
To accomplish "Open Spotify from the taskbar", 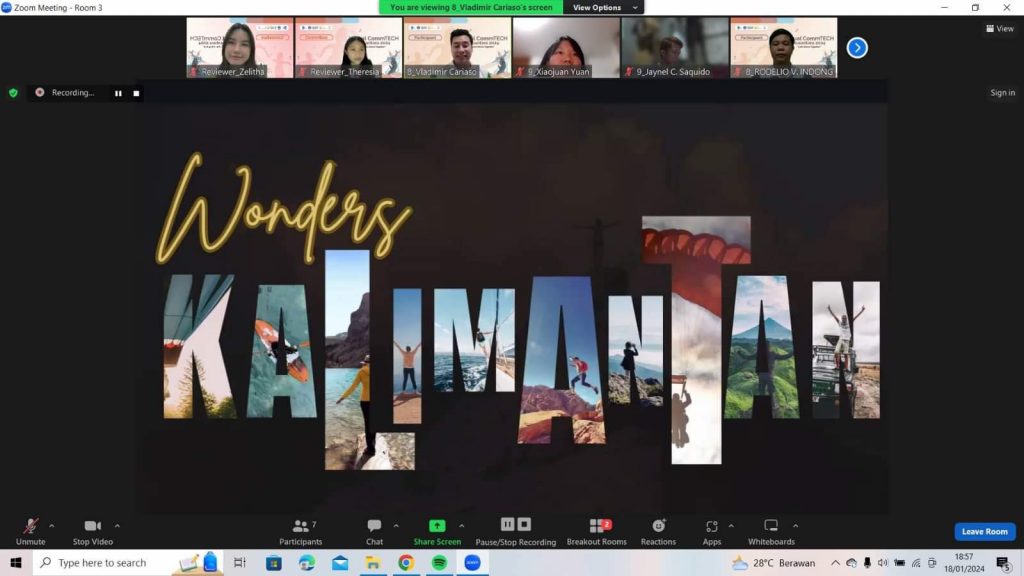I will click(440, 562).
